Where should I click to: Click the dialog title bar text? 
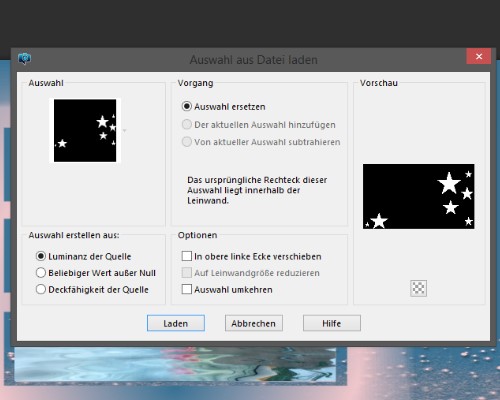coord(253,60)
